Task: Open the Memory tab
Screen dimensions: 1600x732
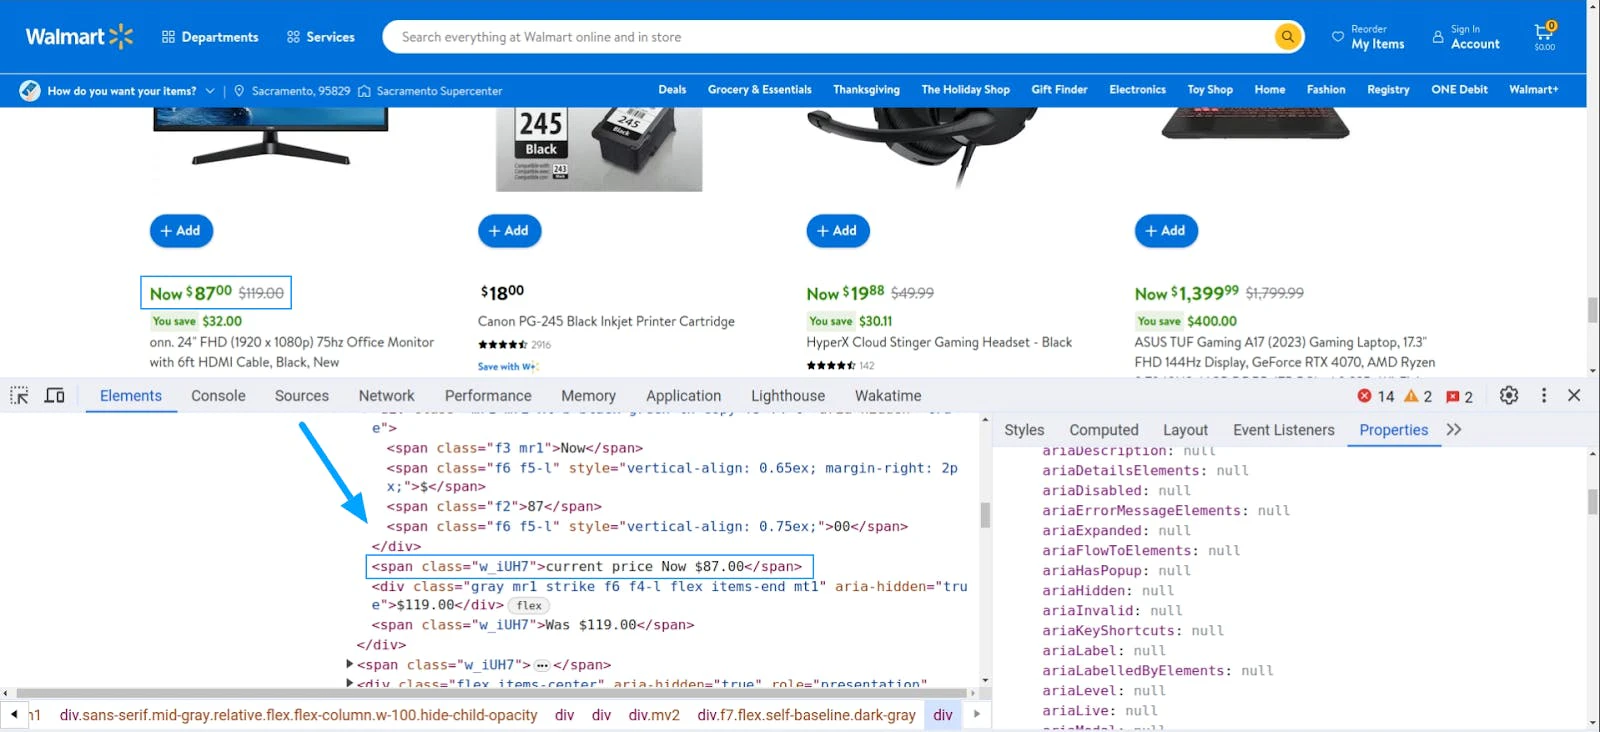Action: tap(588, 396)
